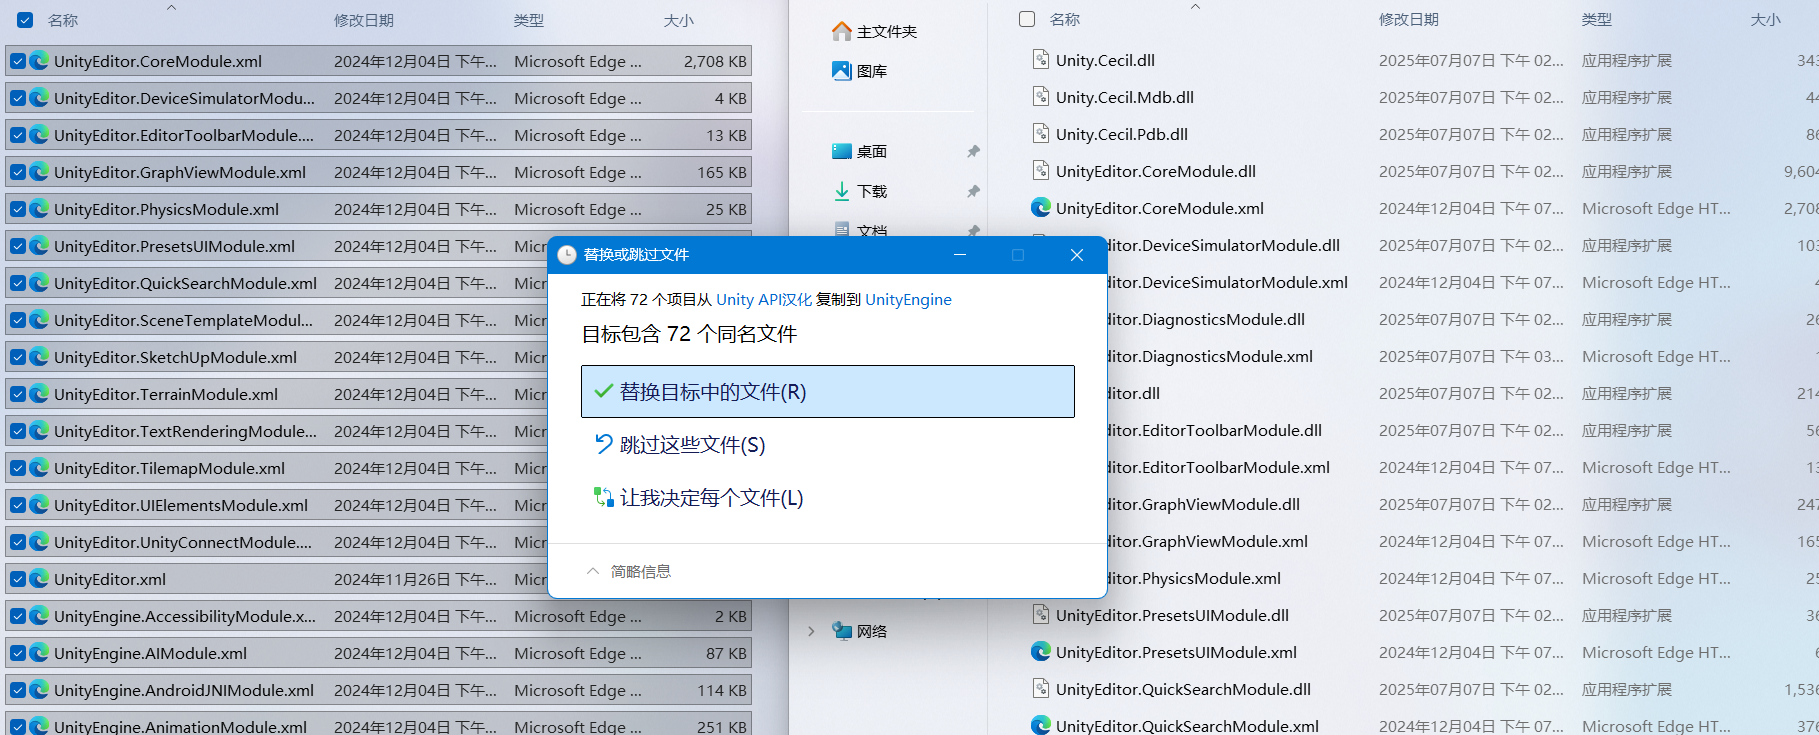Screen dimensions: 1819x735
Task: Click dll icon of UnityEditor.QuickSearchModule.dll in right window
Action: (1041, 689)
